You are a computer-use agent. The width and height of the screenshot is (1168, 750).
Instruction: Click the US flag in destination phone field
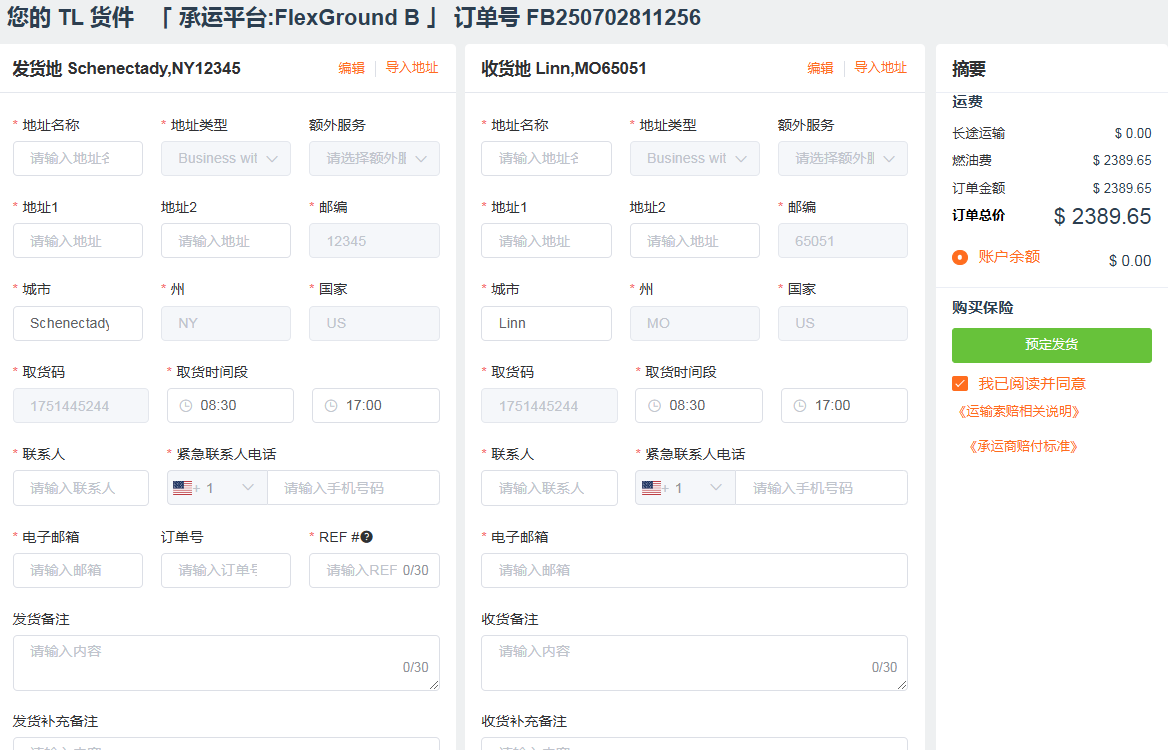(x=651, y=488)
